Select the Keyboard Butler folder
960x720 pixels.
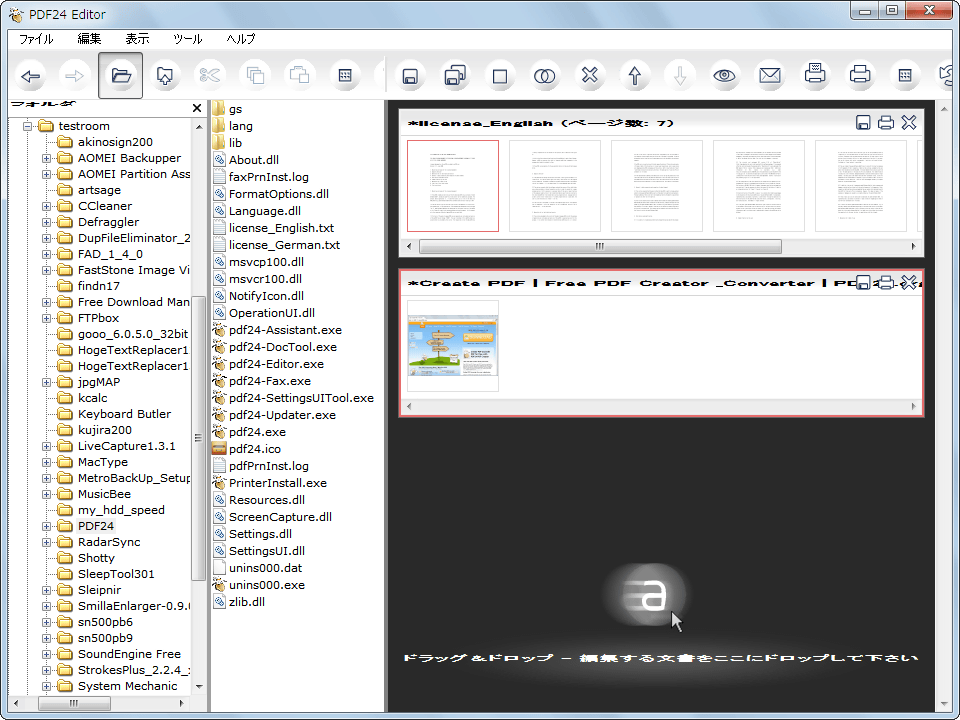(124, 414)
